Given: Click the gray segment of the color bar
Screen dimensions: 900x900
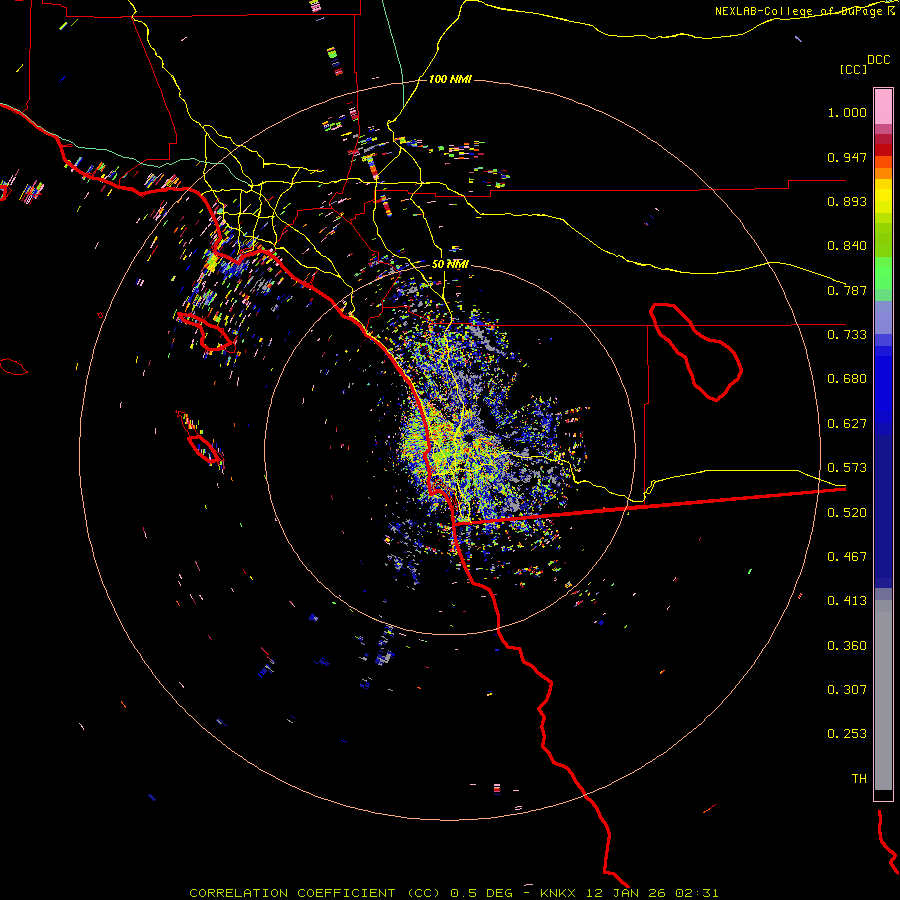Looking at the screenshot, I should pyautogui.click(x=883, y=695).
